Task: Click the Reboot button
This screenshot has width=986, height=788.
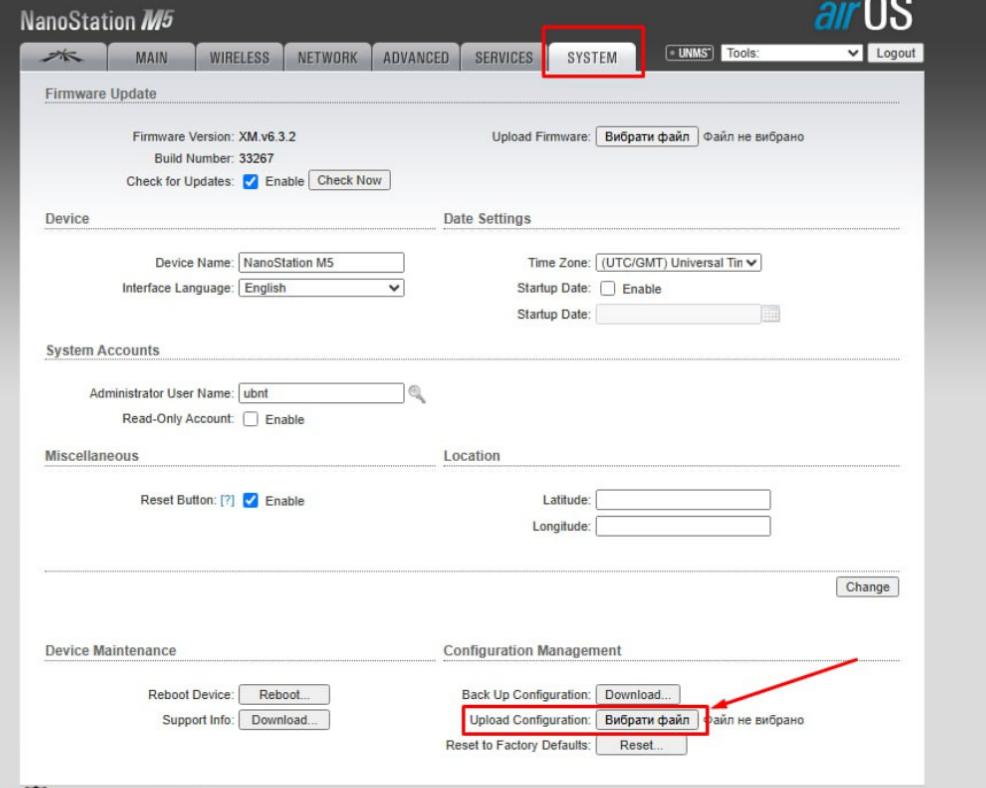Action: tap(284, 694)
